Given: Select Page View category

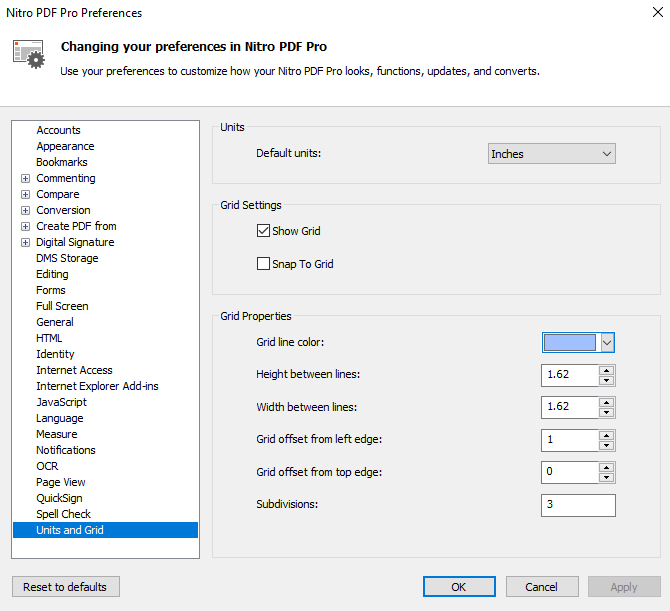Looking at the screenshot, I should [x=61, y=482].
